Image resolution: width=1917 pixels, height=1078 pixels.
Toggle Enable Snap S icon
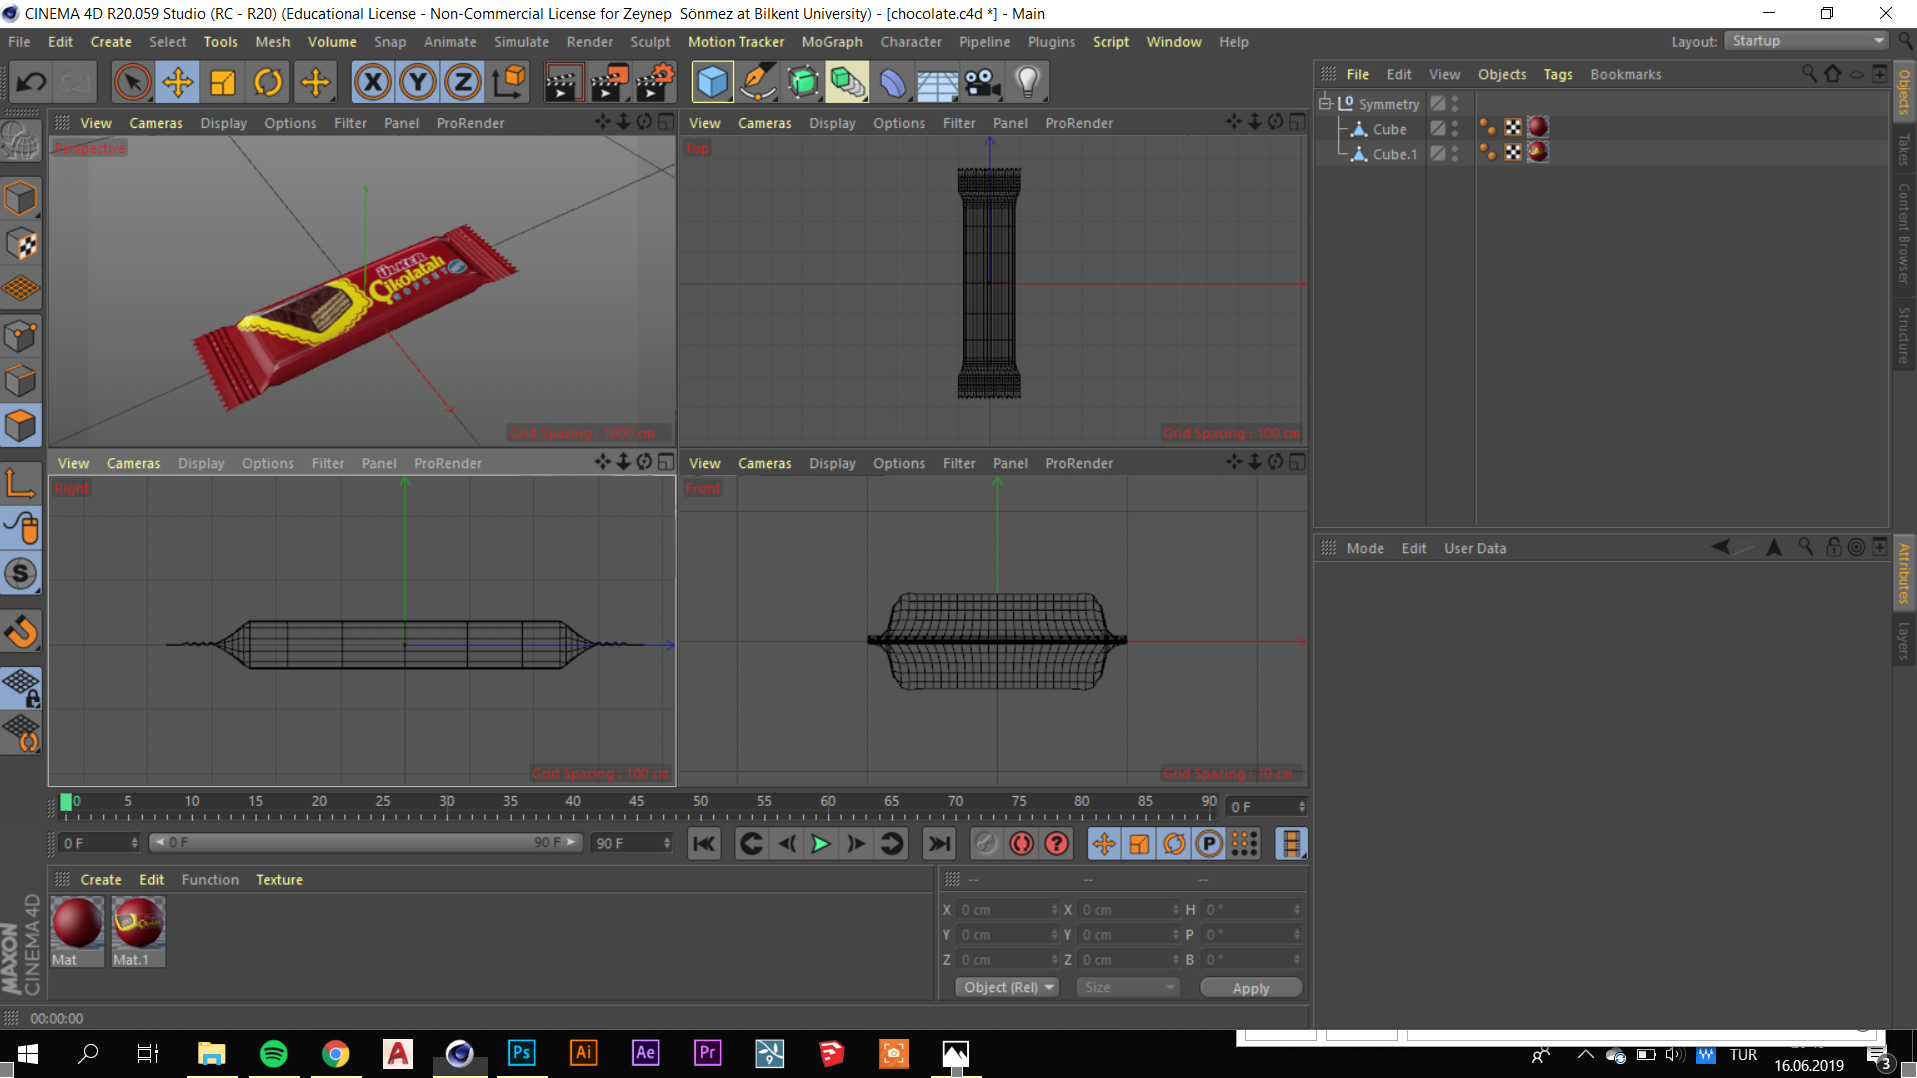(20, 574)
